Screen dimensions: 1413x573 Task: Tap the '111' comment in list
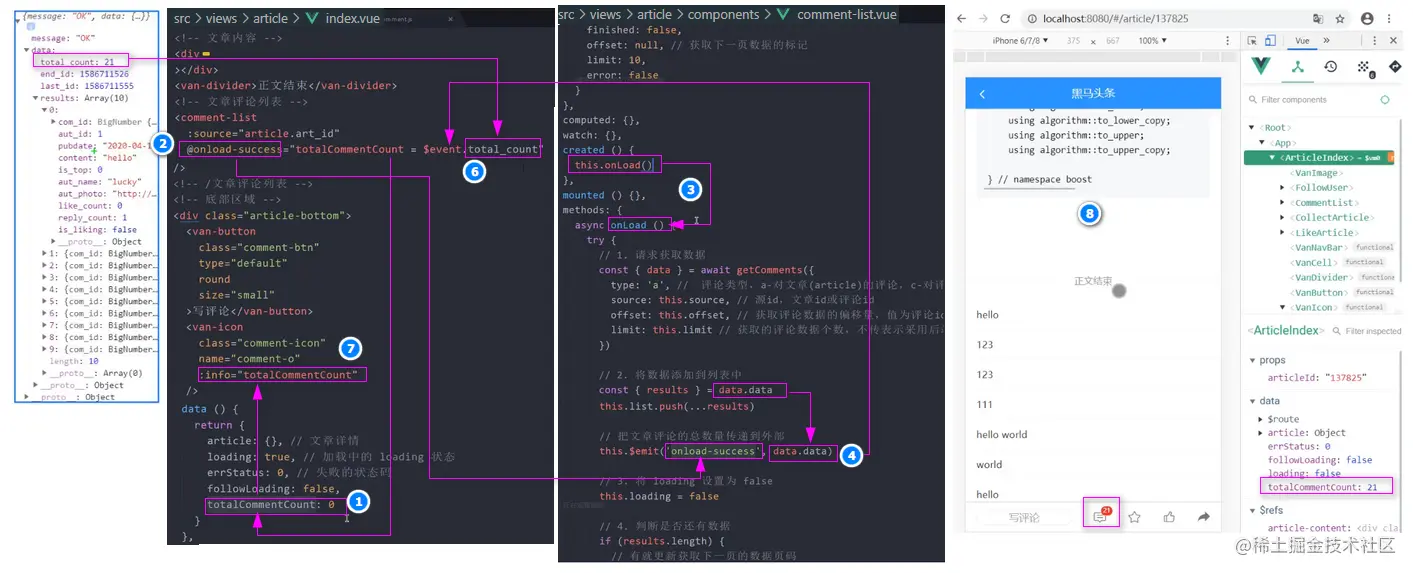pos(985,404)
